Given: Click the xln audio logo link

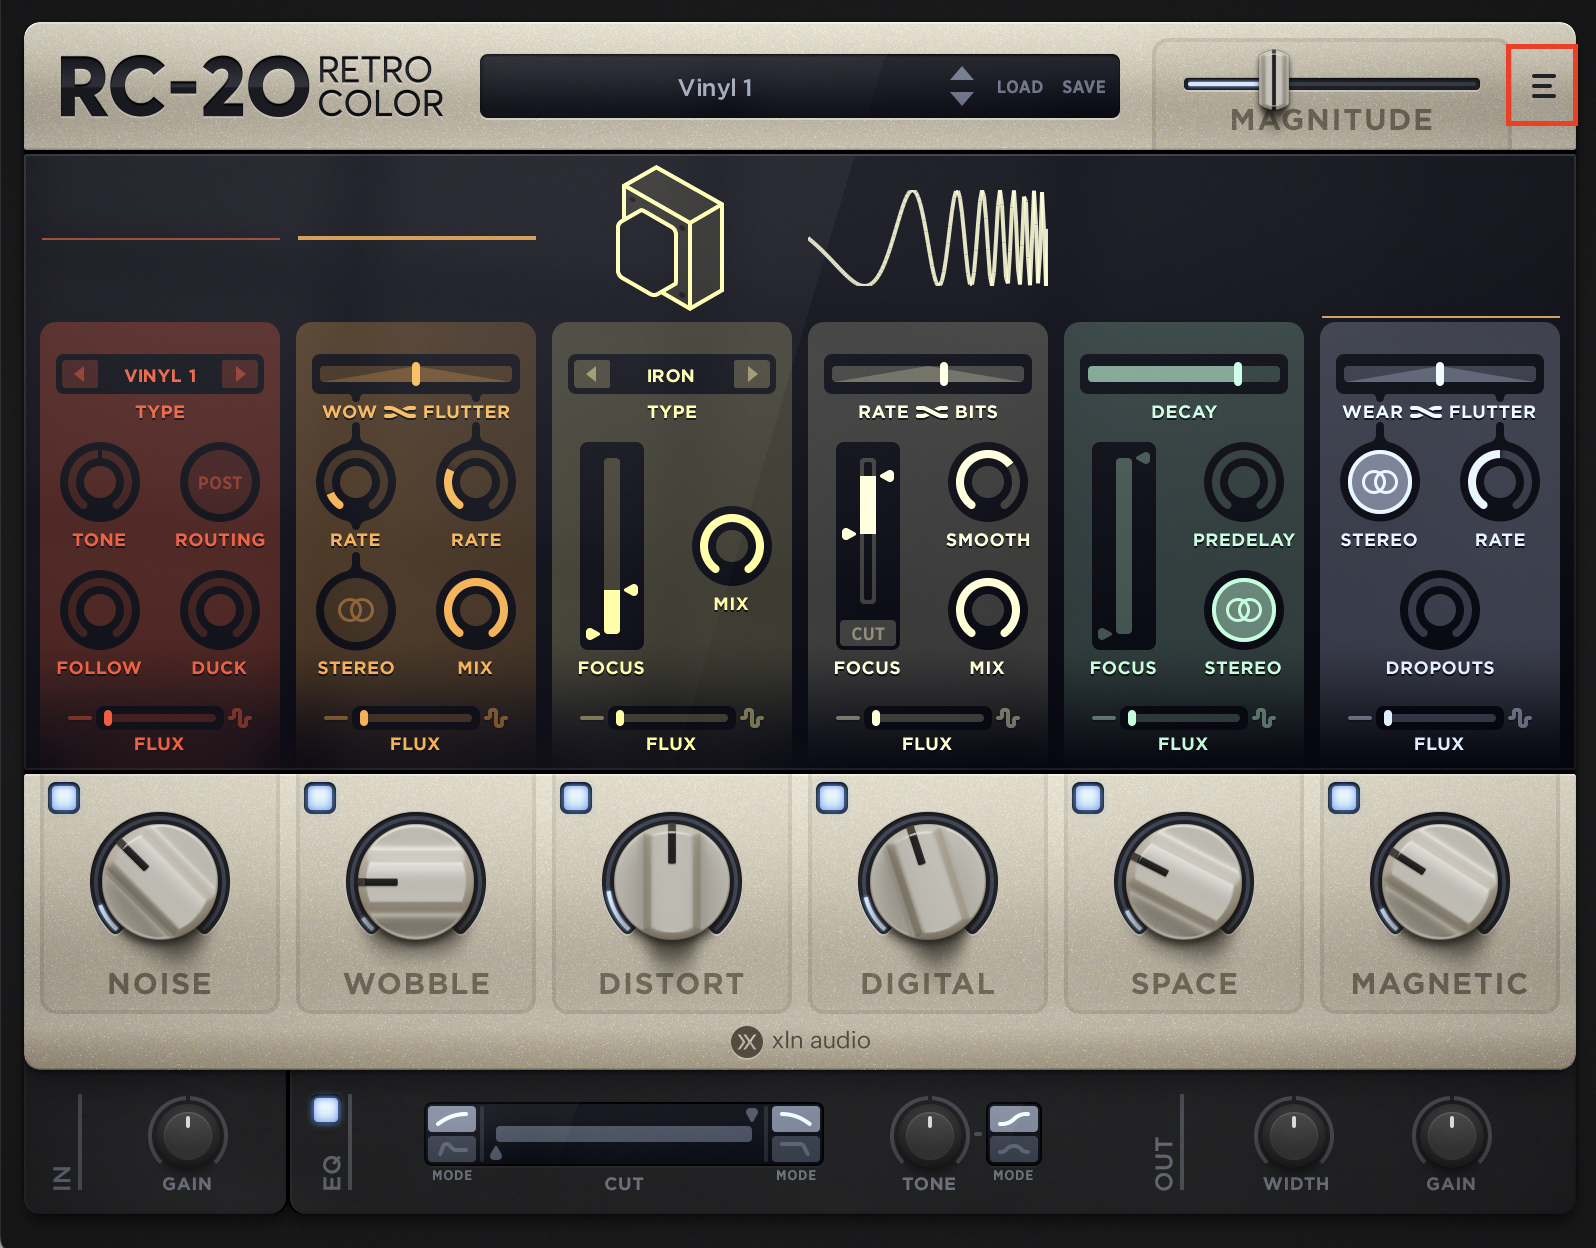Looking at the screenshot, I should pos(801,1041).
